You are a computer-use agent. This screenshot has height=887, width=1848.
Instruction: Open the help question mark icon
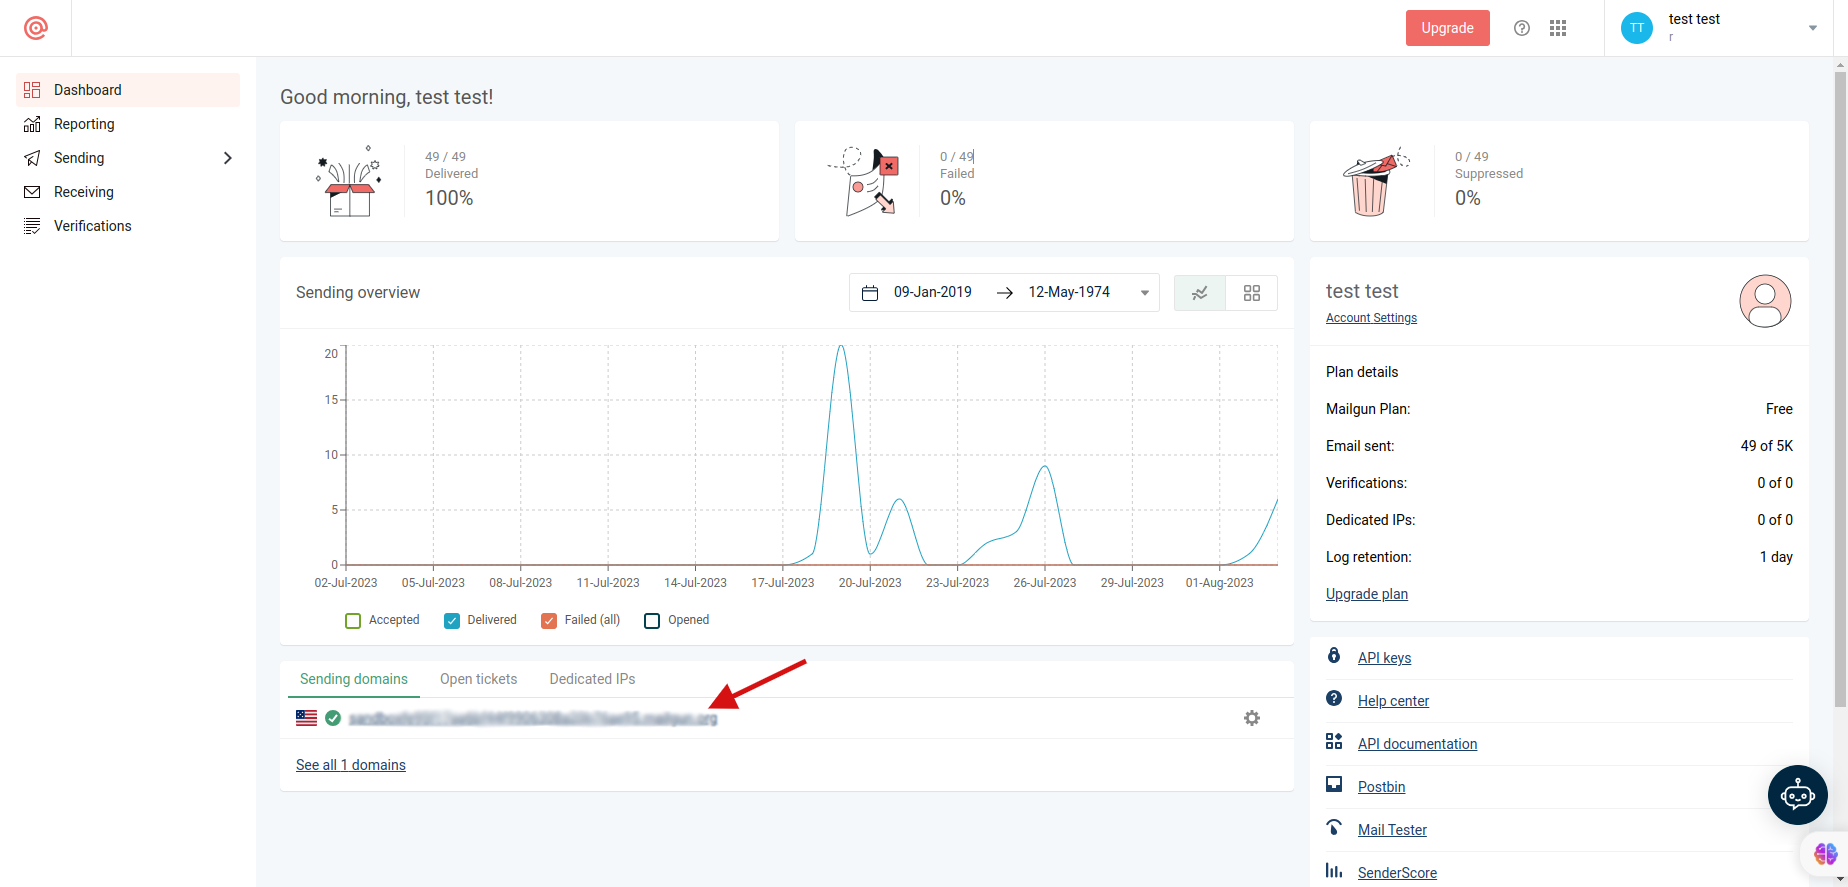point(1522,28)
